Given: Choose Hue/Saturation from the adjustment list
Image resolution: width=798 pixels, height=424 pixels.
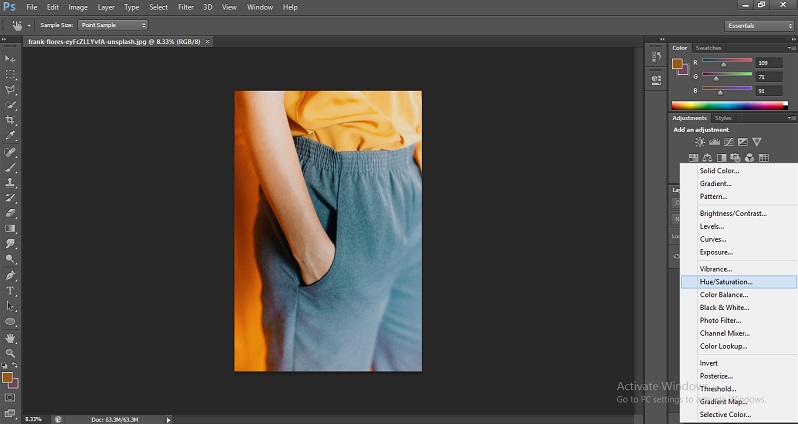Looking at the screenshot, I should (x=726, y=282).
